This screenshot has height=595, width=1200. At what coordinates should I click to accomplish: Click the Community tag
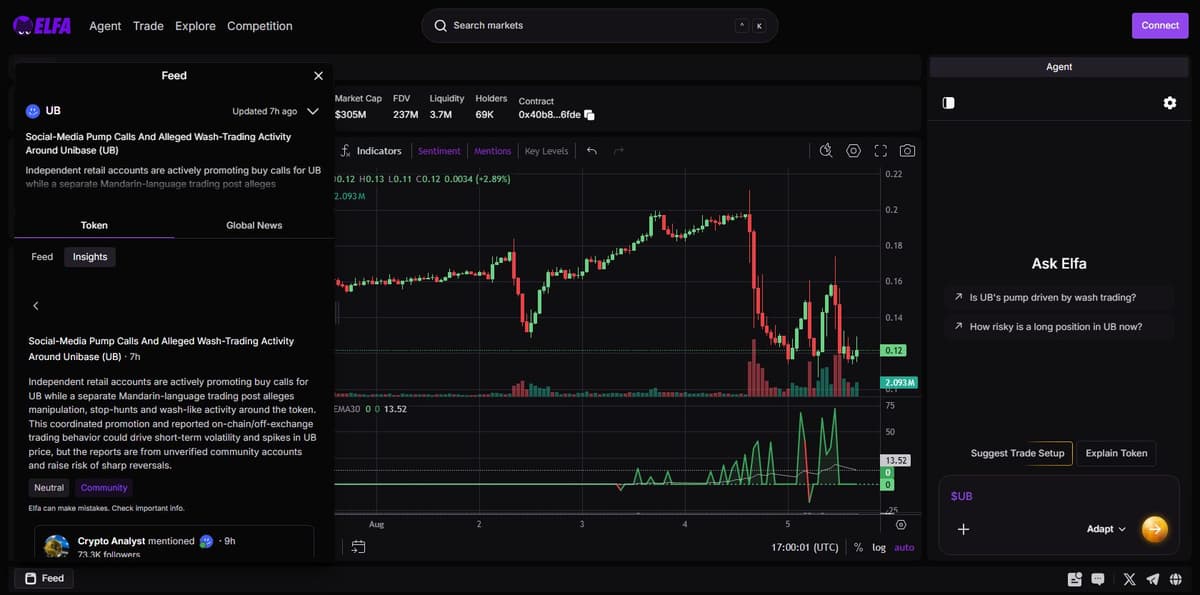coord(104,488)
